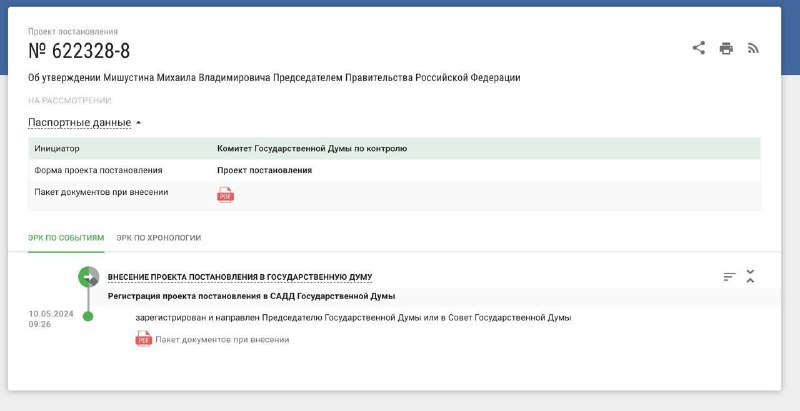The image size is (800, 411).
Task: Click Форма проекта постановления label
Action: [x=98, y=170]
